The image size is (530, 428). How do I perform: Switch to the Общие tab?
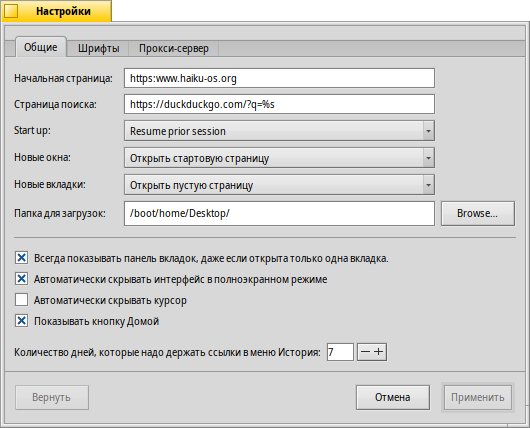click(41, 47)
